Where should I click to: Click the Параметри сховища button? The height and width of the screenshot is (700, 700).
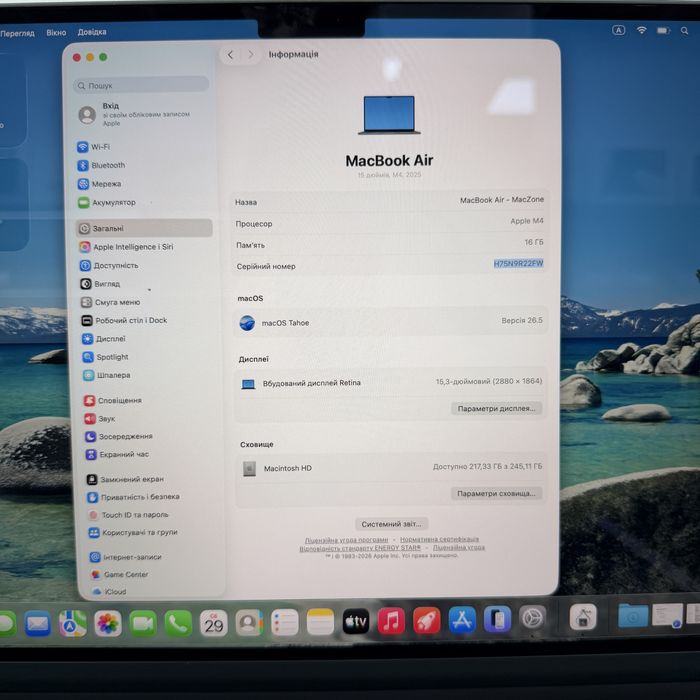click(496, 493)
